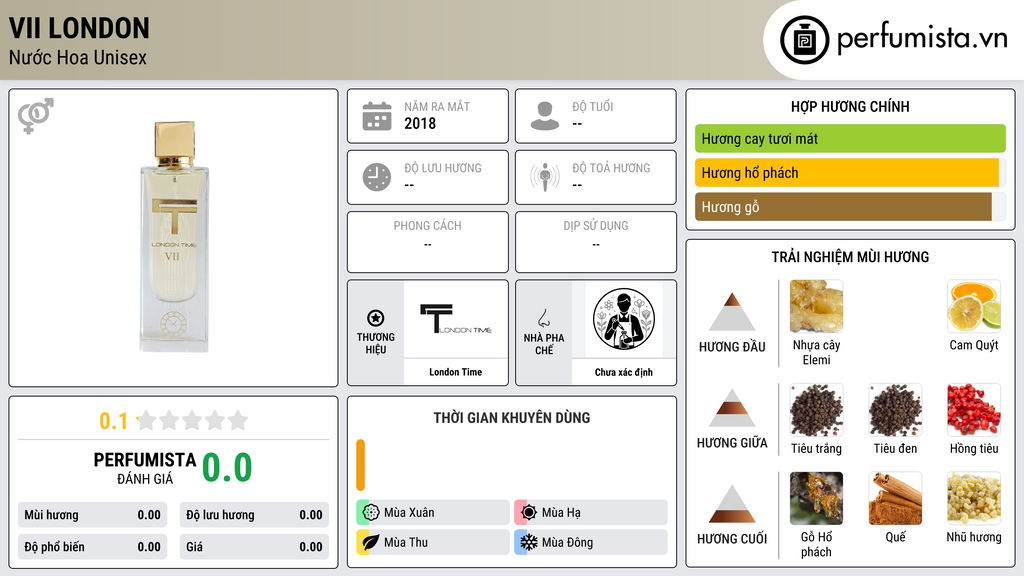Click the Hương cay tươi mát green bar
Viewport: 1024px width, 576px height.
pos(850,138)
